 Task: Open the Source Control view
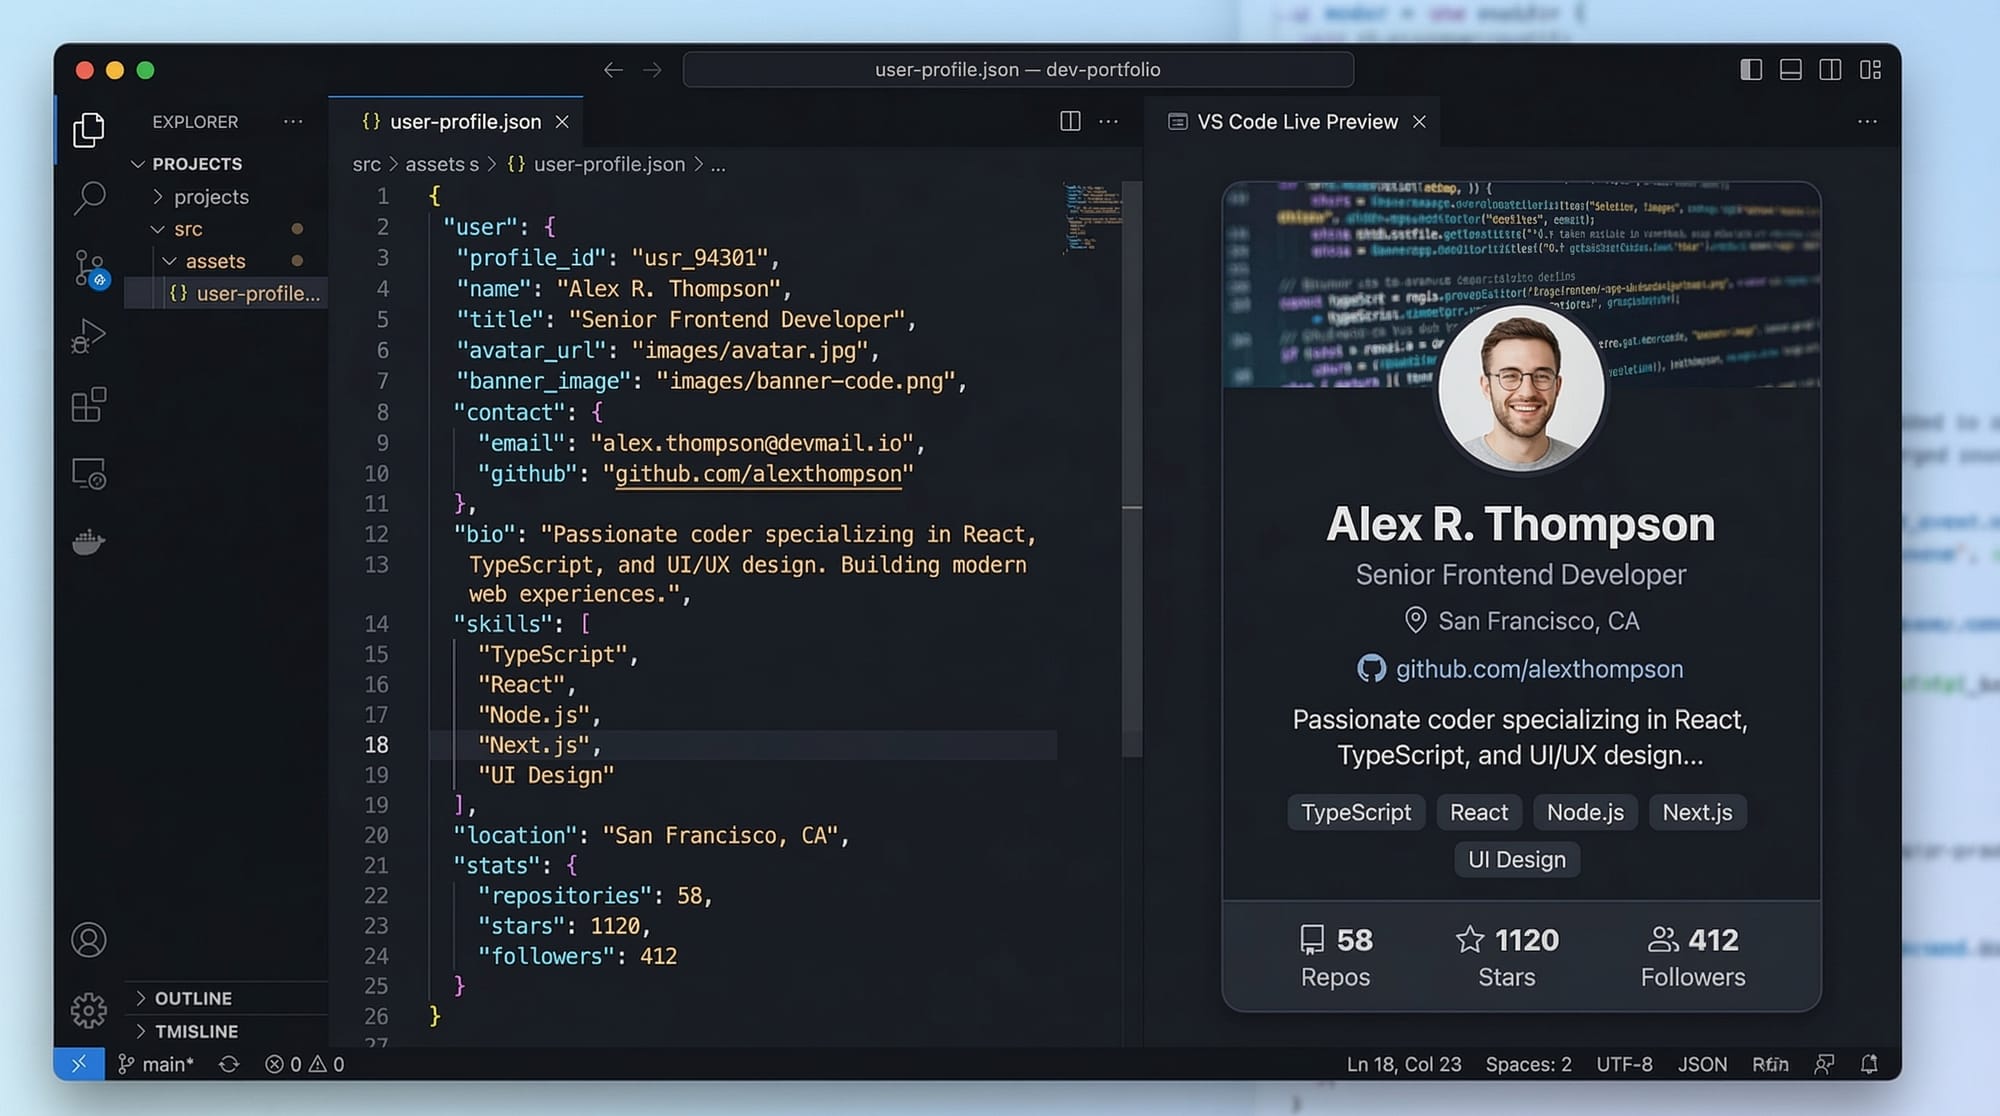[x=89, y=268]
